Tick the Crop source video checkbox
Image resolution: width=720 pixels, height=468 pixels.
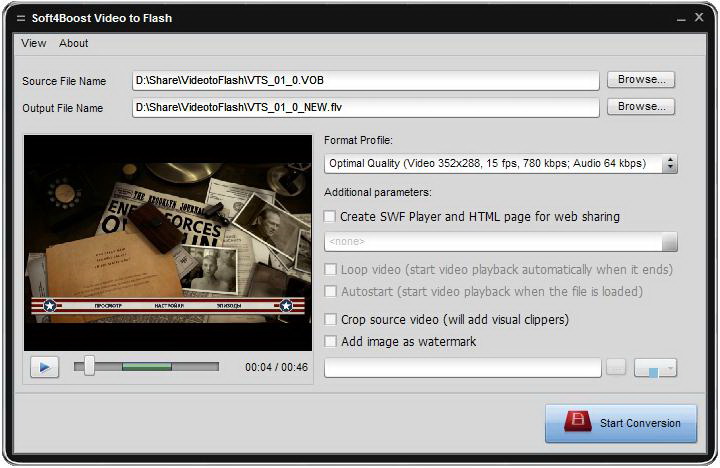coord(330,319)
